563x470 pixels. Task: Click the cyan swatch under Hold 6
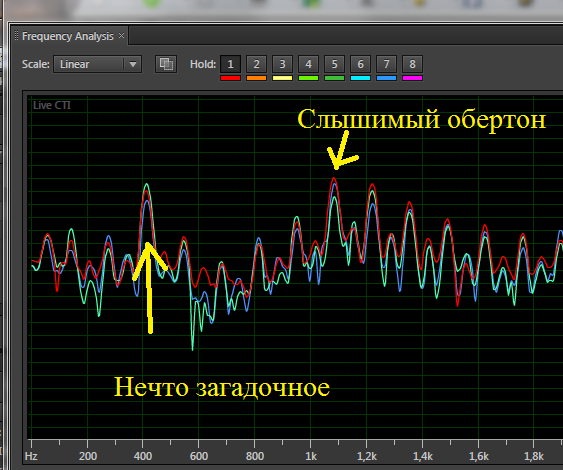click(360, 78)
